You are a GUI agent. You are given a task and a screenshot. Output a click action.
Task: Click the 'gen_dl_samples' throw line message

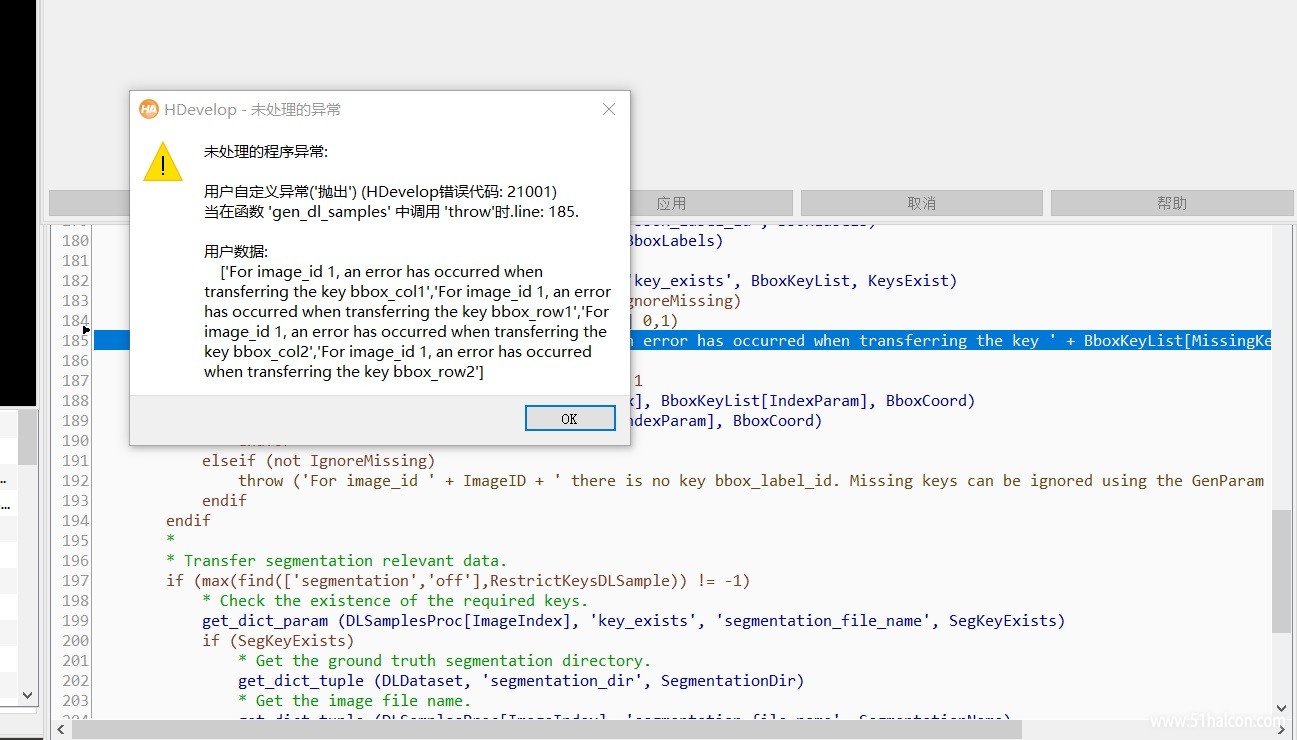click(x=391, y=212)
